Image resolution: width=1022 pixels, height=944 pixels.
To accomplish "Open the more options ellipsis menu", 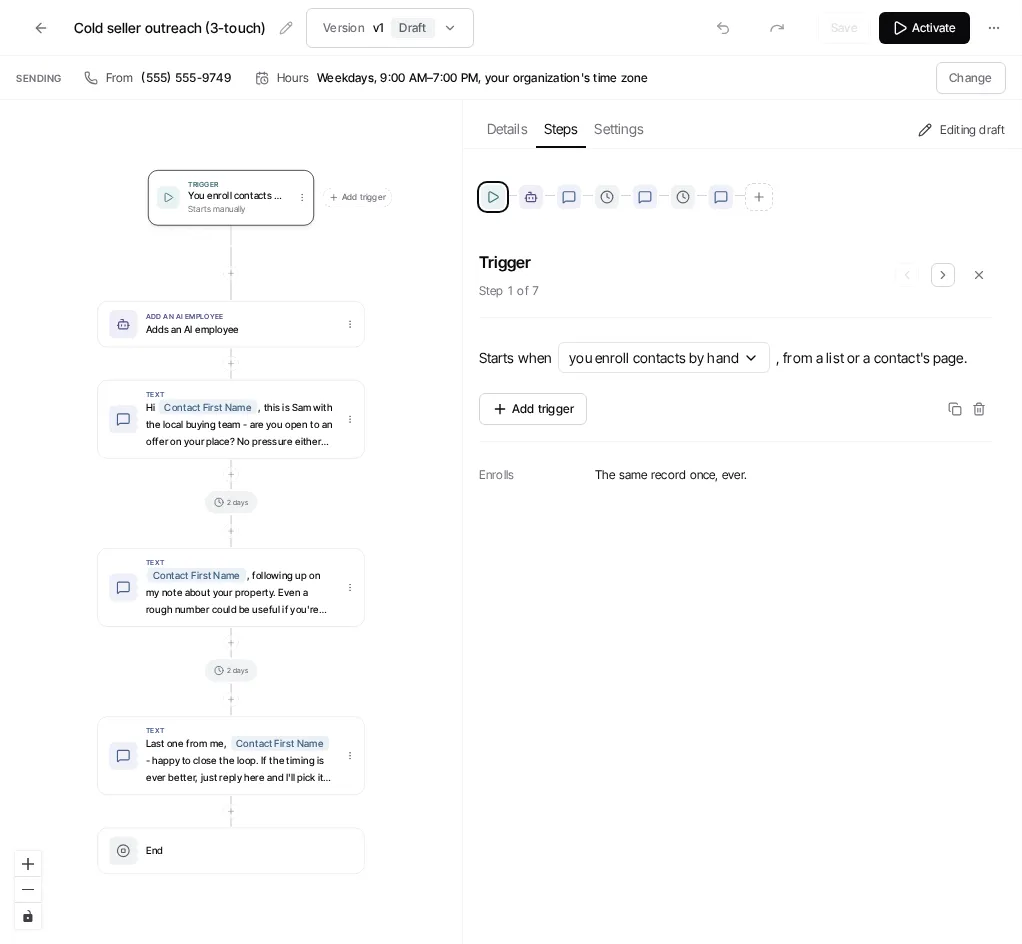I will [993, 28].
